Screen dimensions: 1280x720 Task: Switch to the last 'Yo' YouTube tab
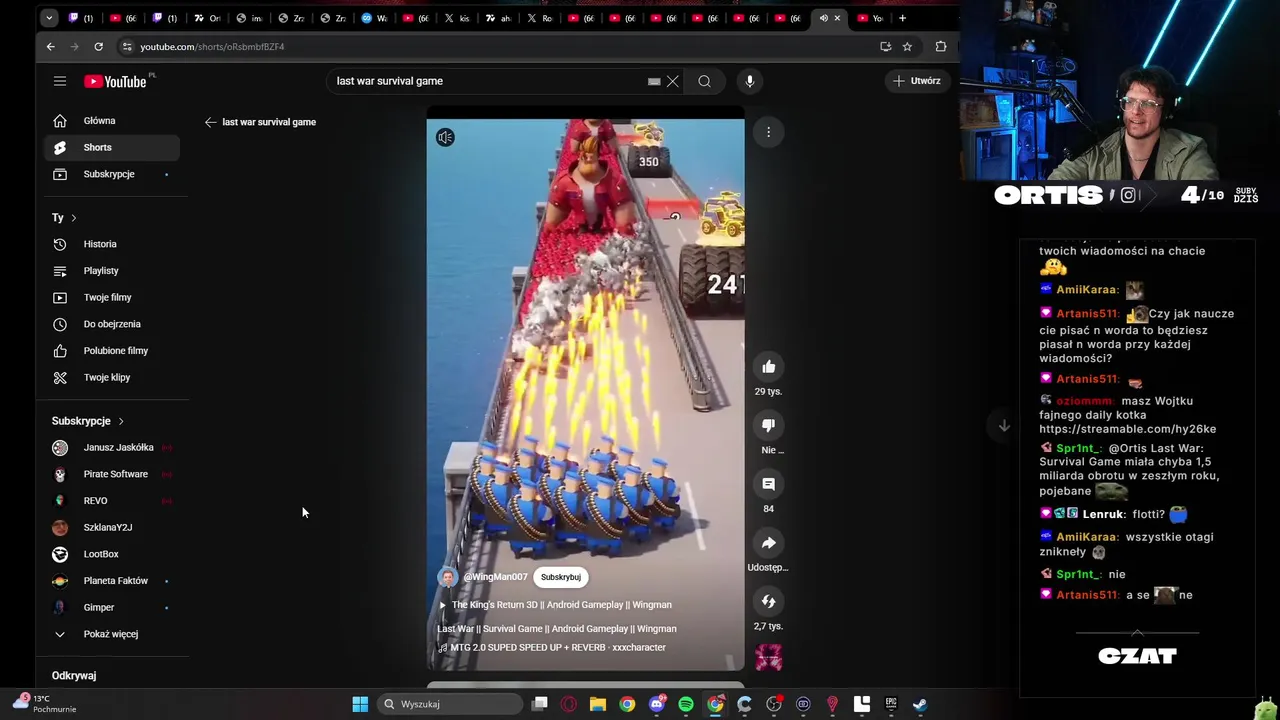(x=871, y=18)
